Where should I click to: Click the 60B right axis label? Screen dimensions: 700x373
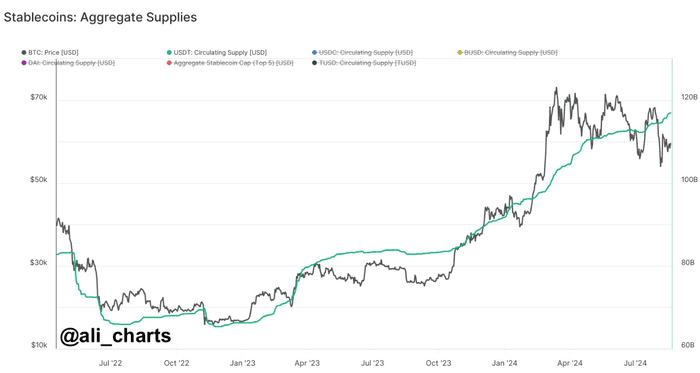[688, 345]
